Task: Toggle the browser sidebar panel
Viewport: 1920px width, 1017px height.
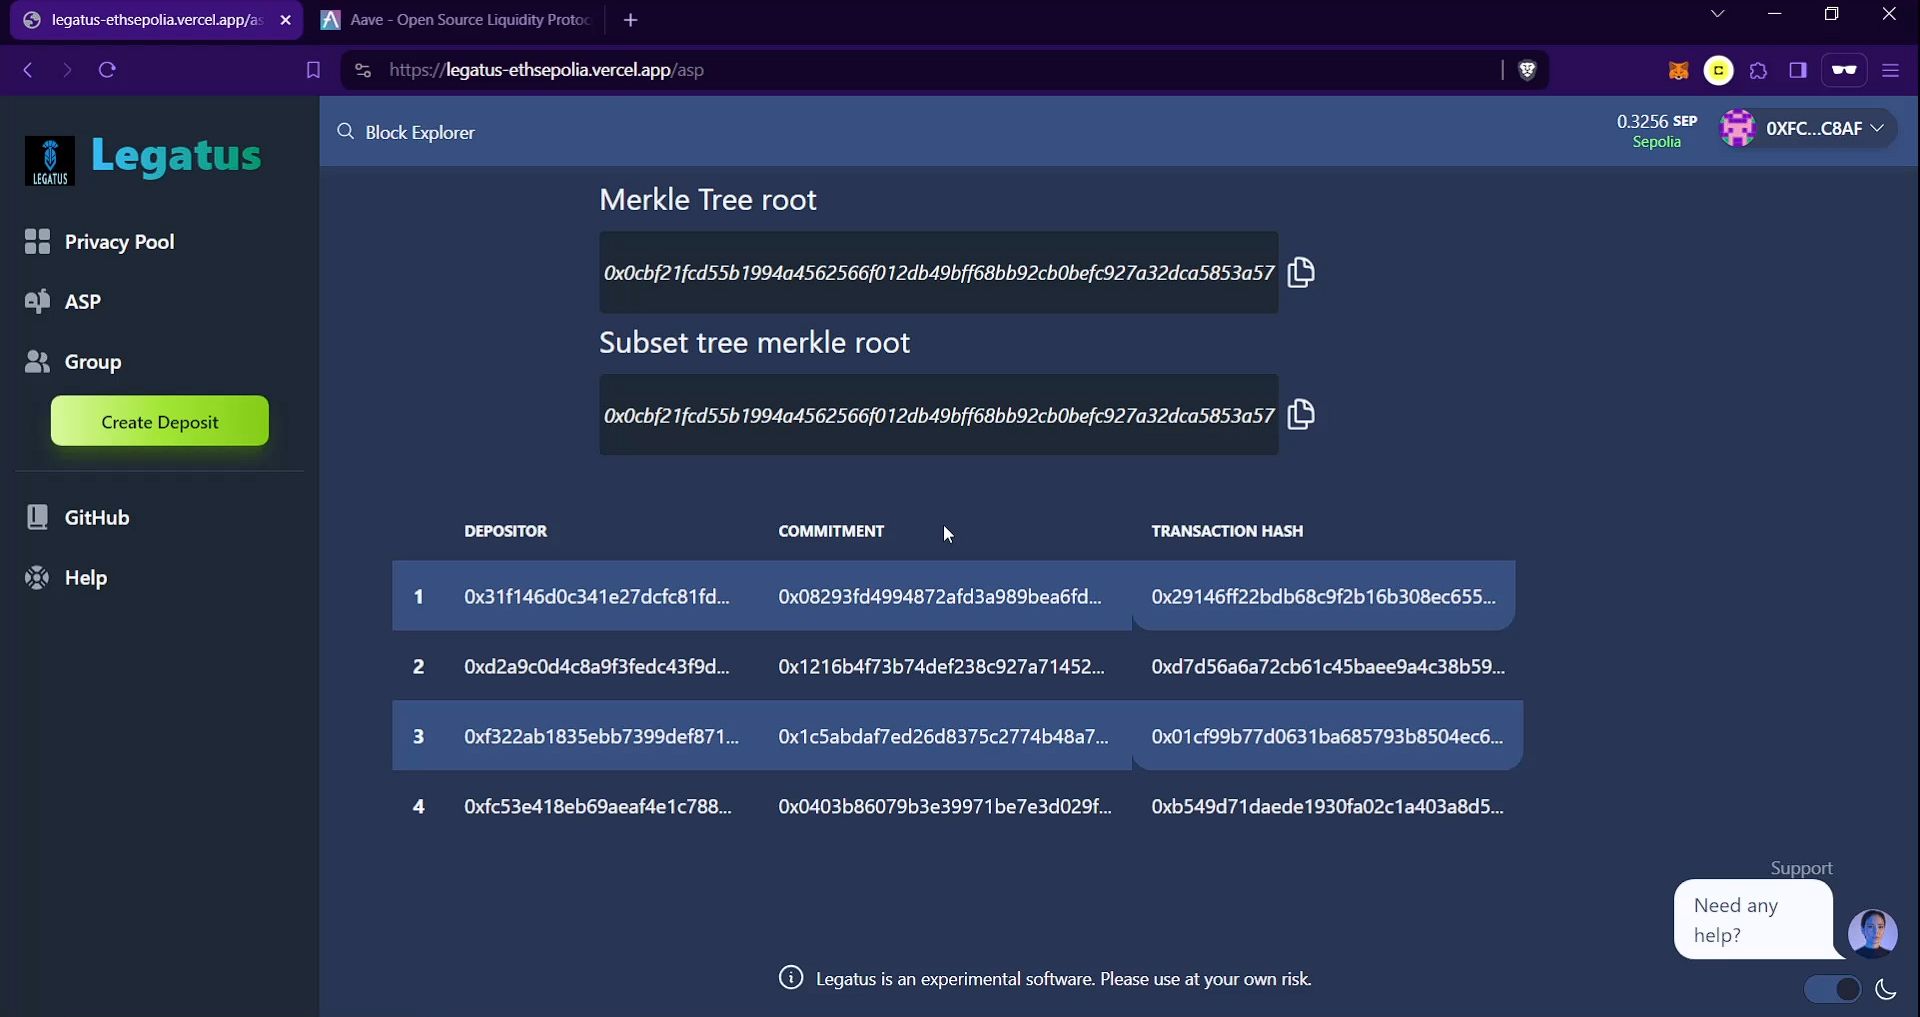Action: point(1798,70)
